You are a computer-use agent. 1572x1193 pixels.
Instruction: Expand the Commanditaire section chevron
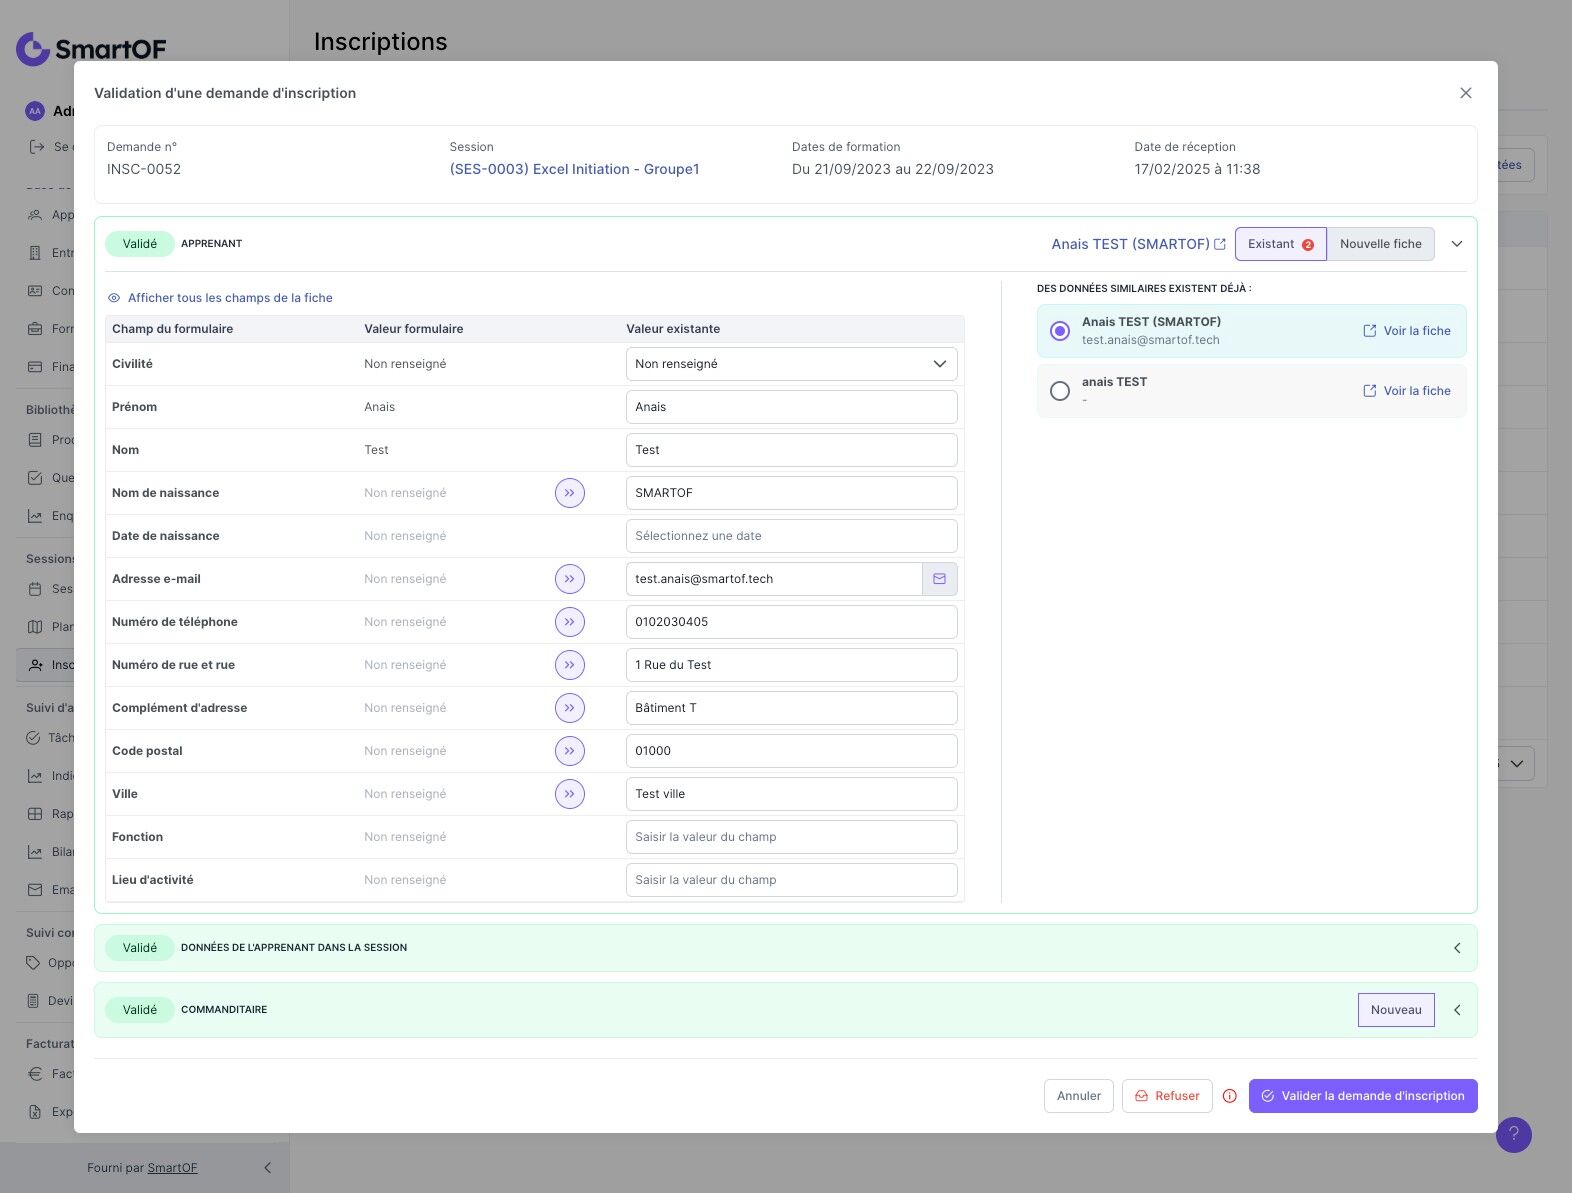pos(1457,1010)
